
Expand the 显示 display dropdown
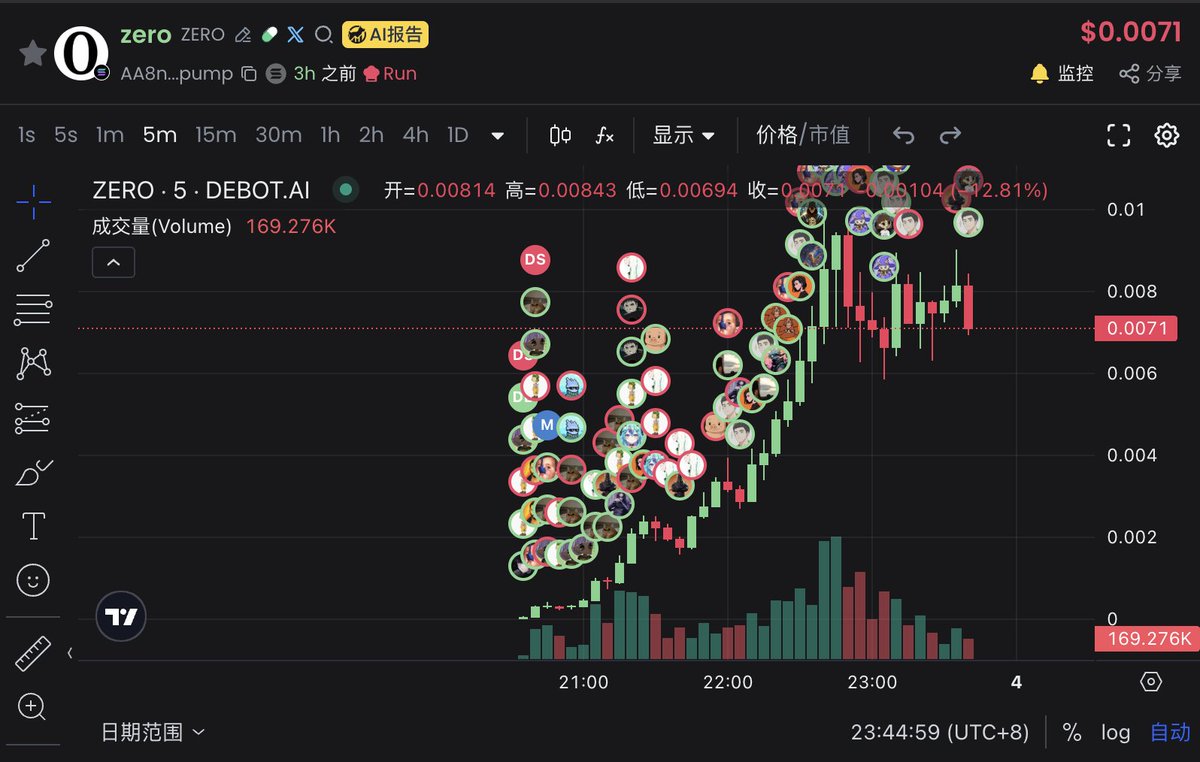click(684, 135)
